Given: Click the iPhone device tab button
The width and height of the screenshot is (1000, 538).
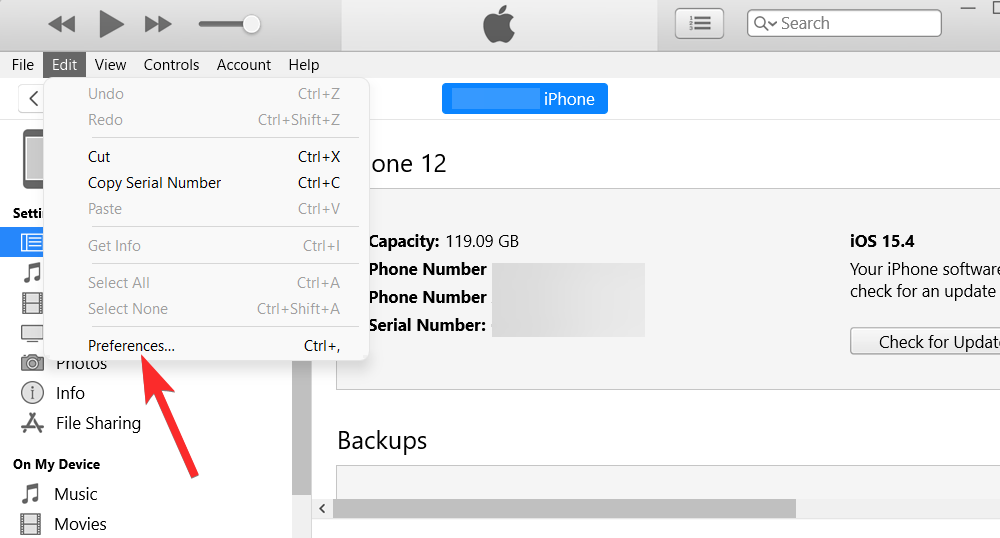Looking at the screenshot, I should point(524,99).
